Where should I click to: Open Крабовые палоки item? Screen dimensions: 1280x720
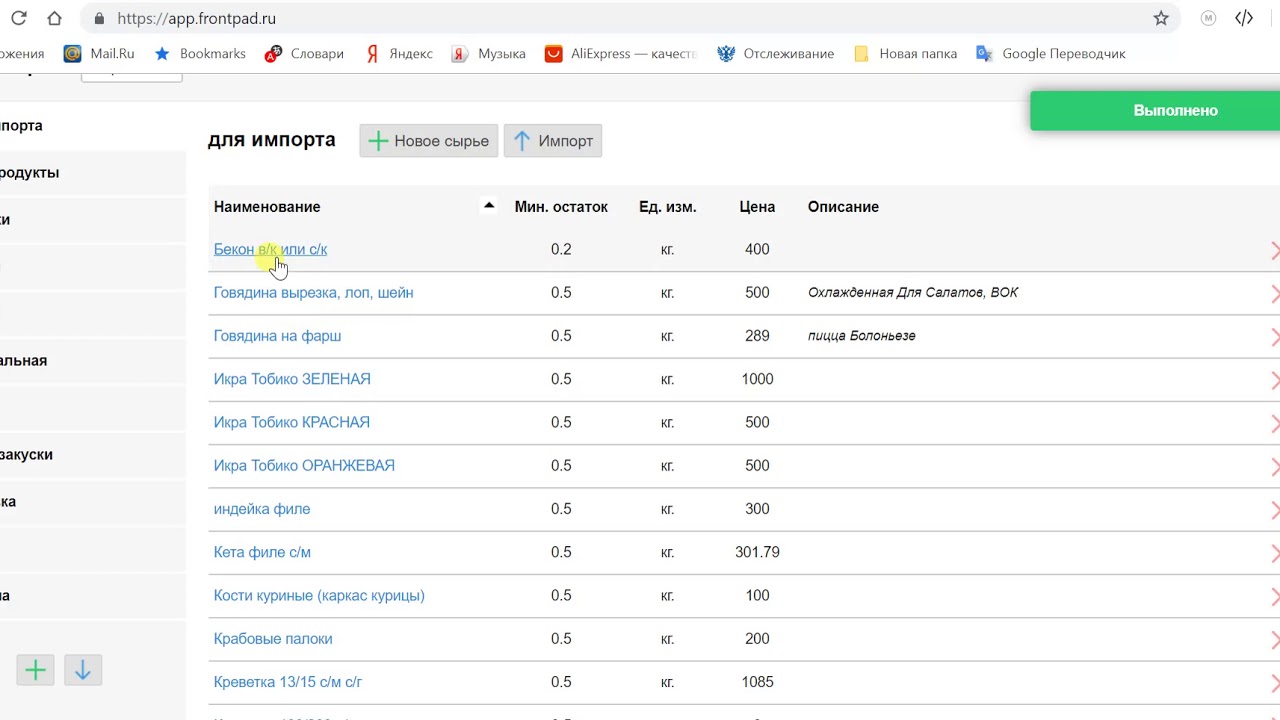click(273, 639)
